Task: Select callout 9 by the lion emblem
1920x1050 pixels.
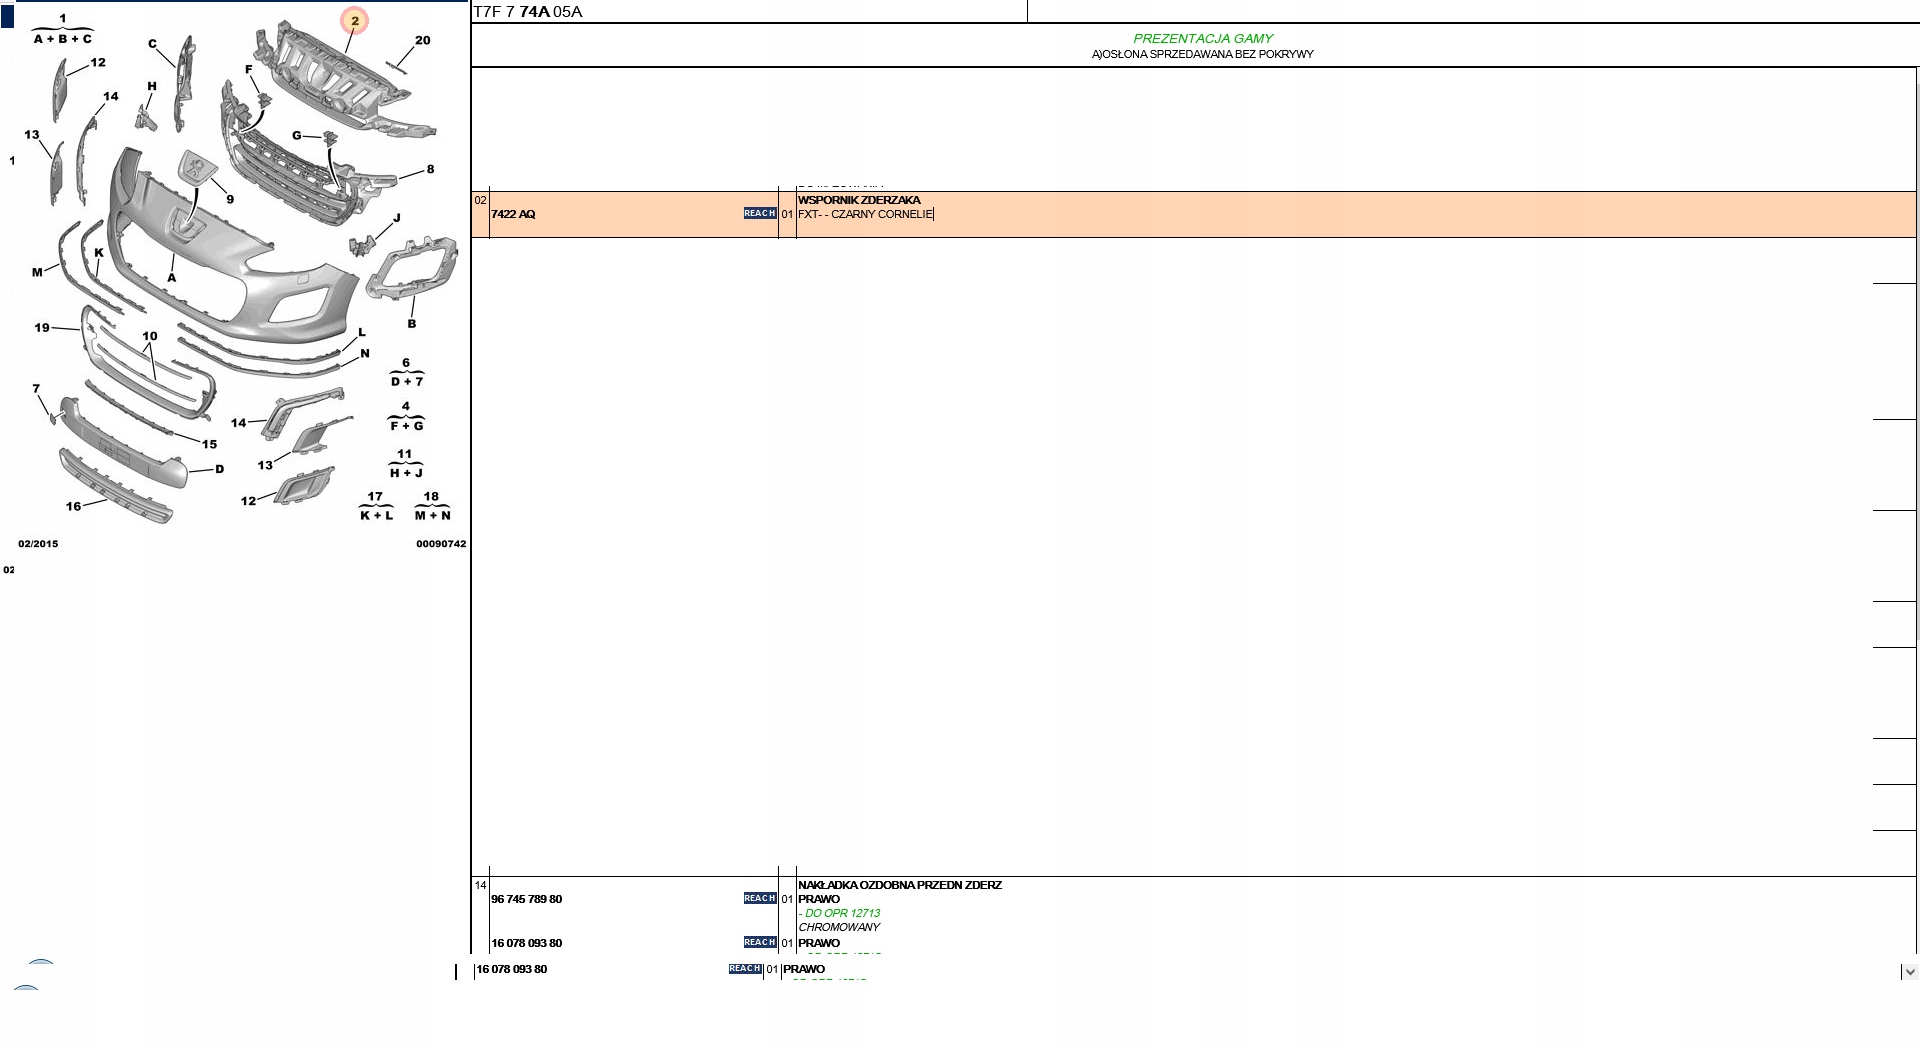Action: [x=230, y=199]
